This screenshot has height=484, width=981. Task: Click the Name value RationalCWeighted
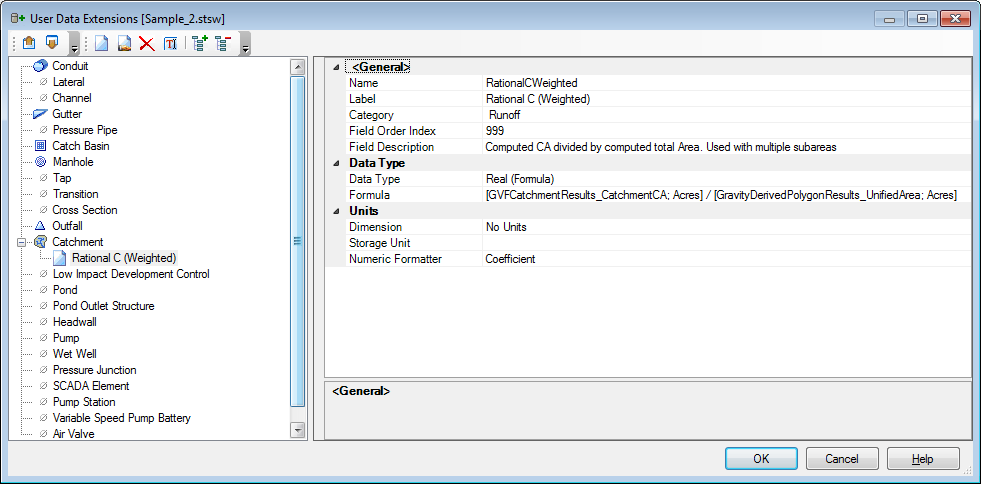pyautogui.click(x=726, y=83)
